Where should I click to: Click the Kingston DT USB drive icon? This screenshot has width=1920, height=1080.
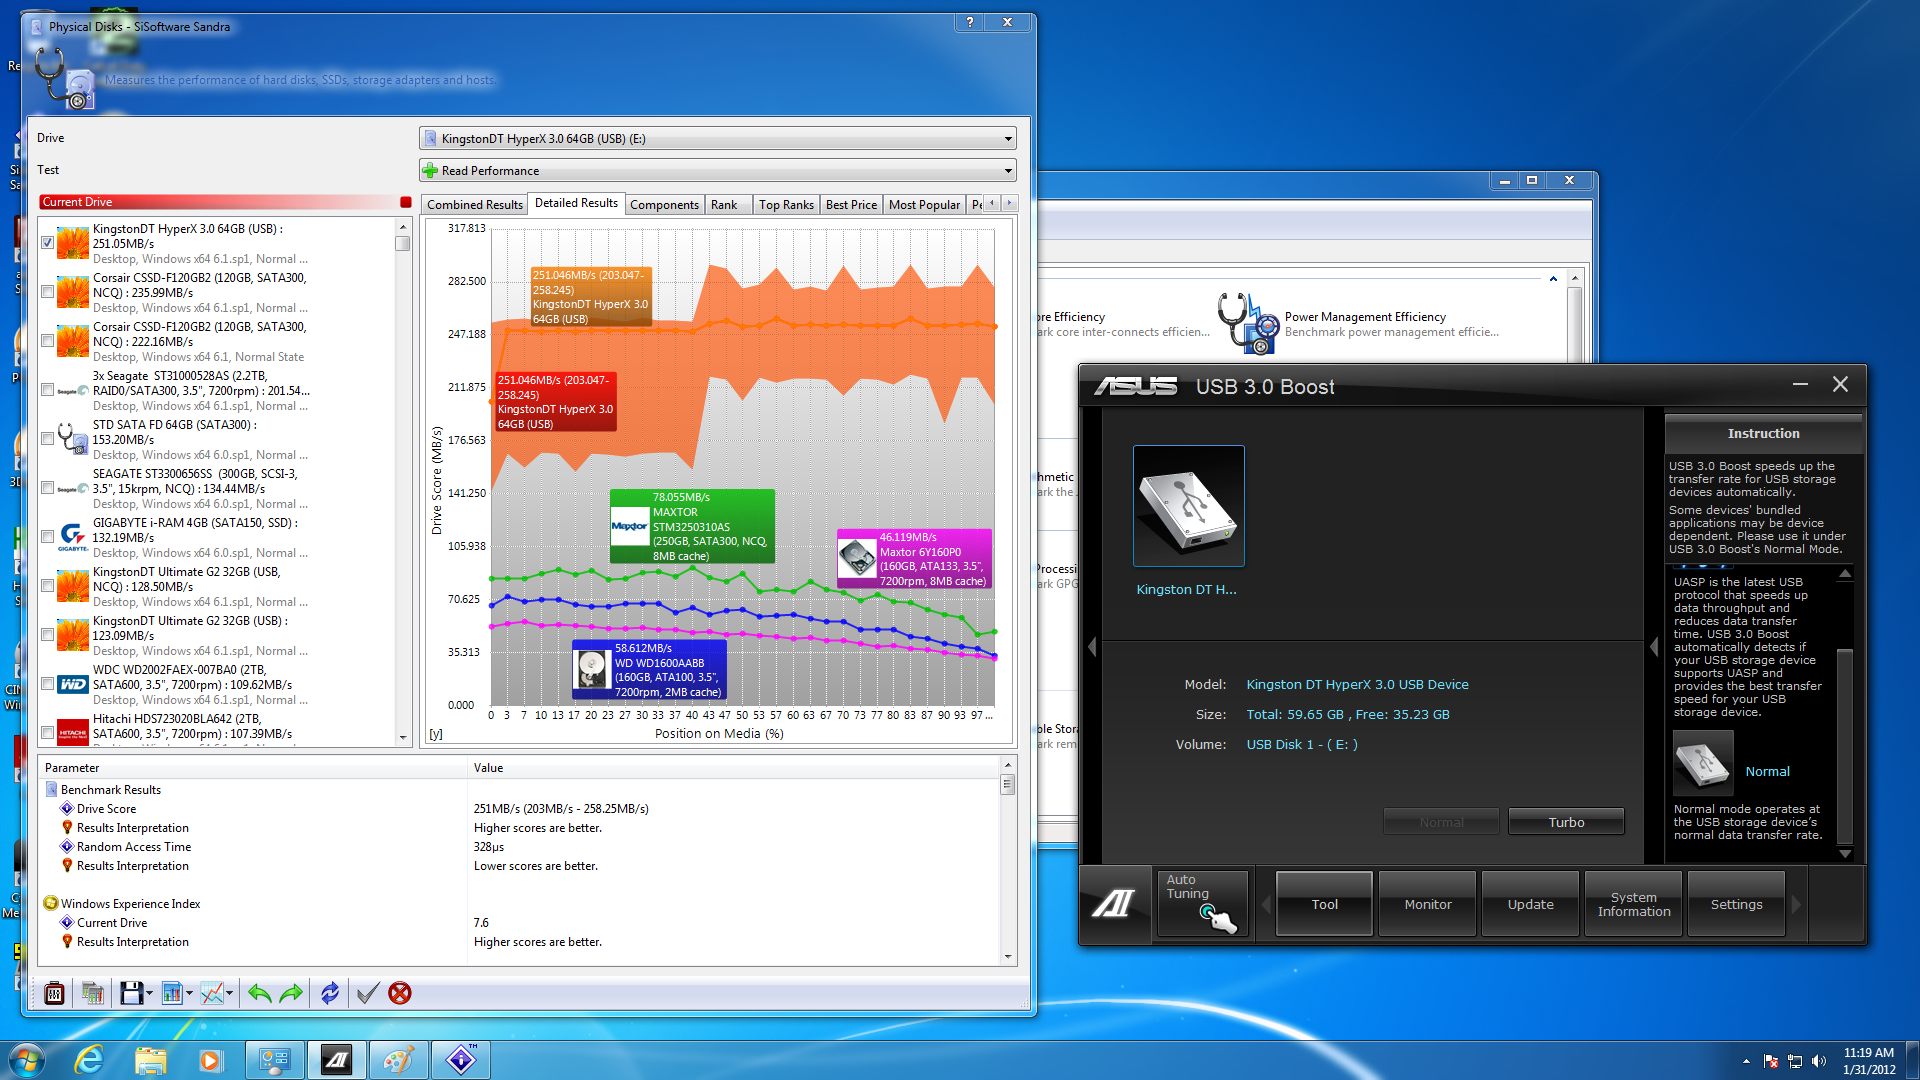(1189, 507)
